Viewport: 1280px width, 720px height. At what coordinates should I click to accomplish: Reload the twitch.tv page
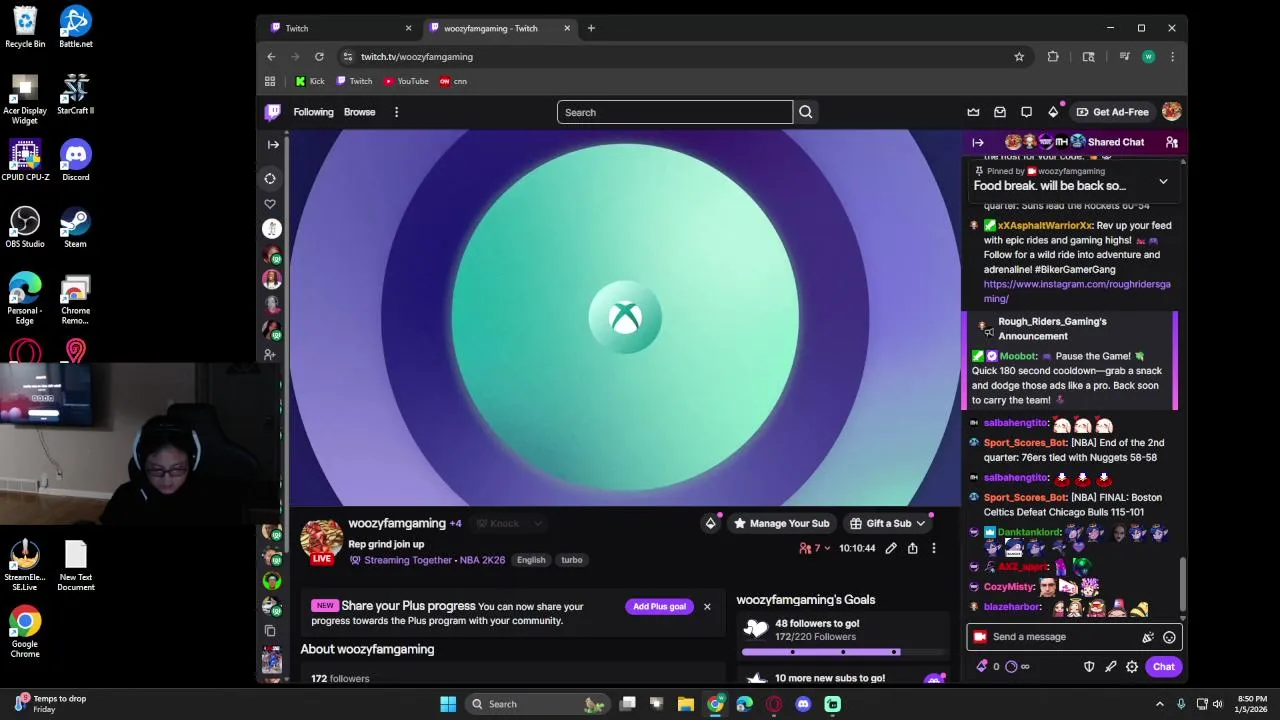pos(319,57)
